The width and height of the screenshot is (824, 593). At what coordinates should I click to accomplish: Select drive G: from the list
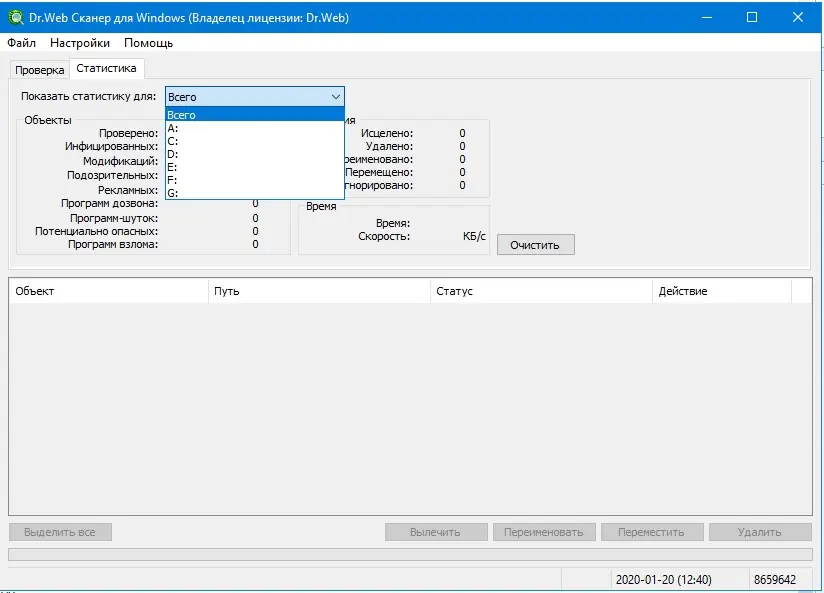[x=255, y=193]
